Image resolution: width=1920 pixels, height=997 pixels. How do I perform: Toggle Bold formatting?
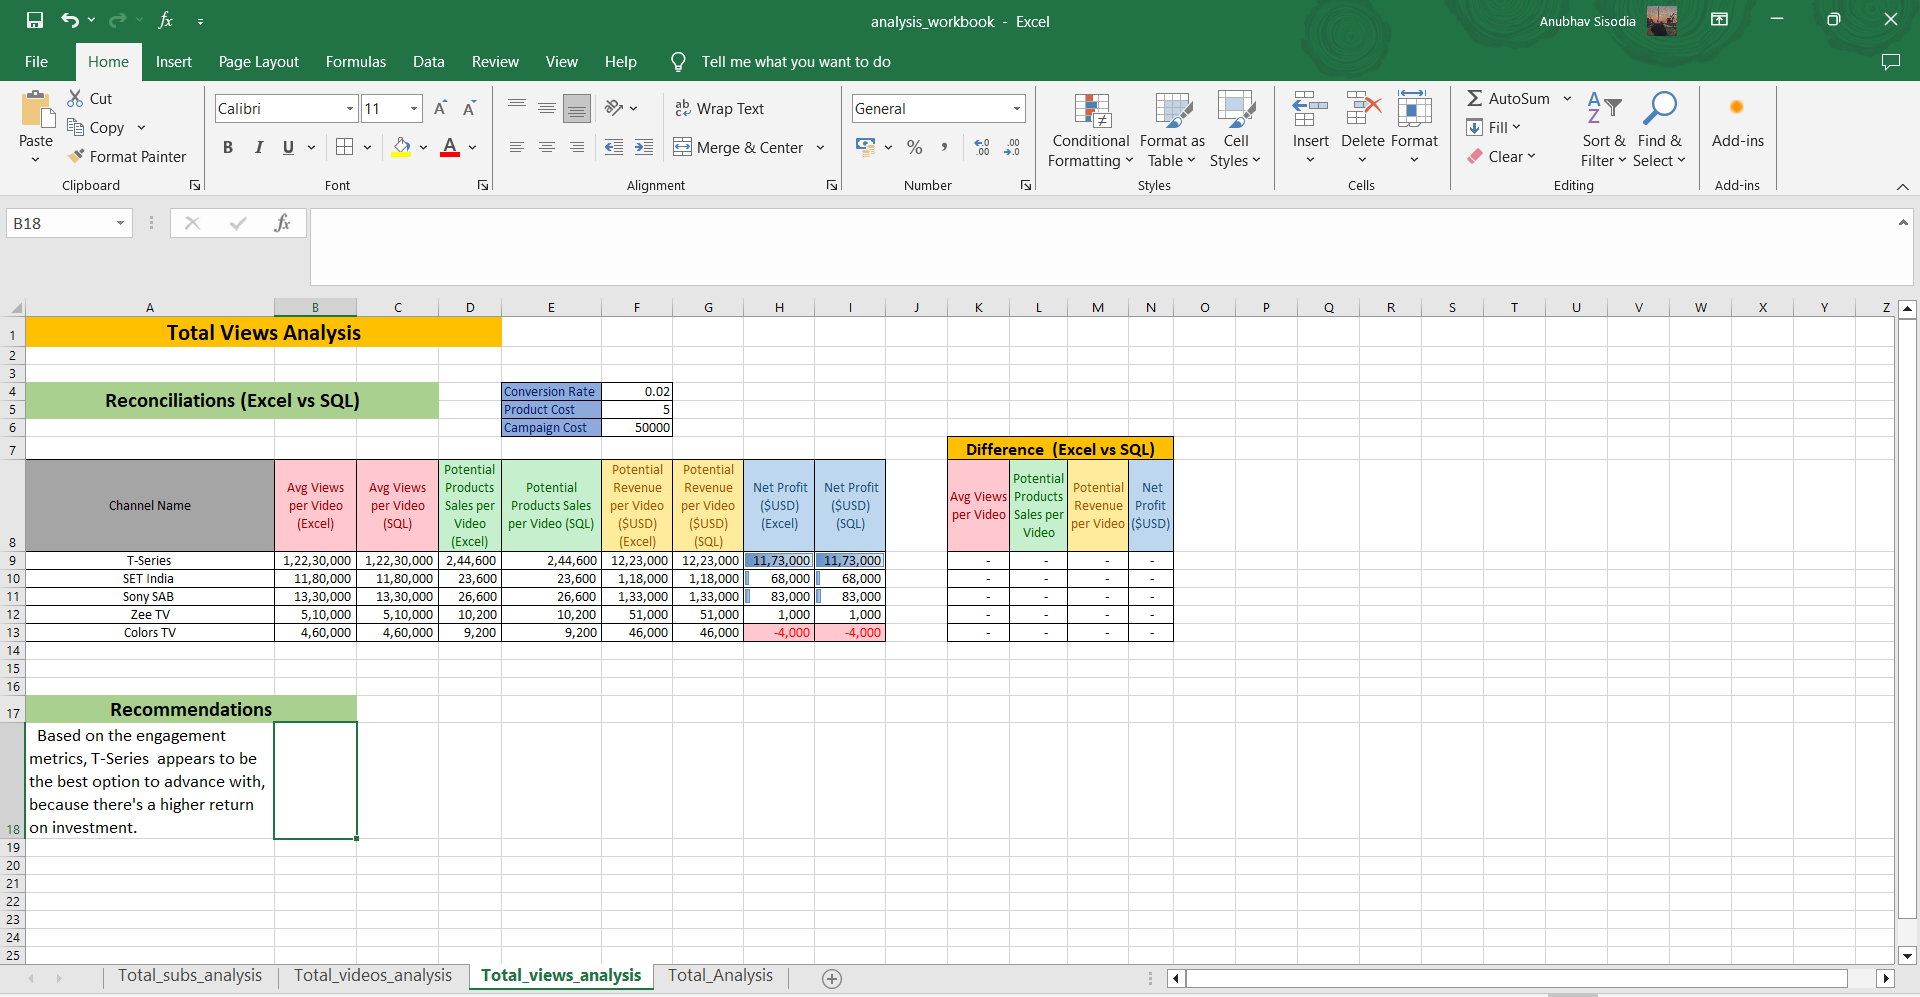pos(228,147)
